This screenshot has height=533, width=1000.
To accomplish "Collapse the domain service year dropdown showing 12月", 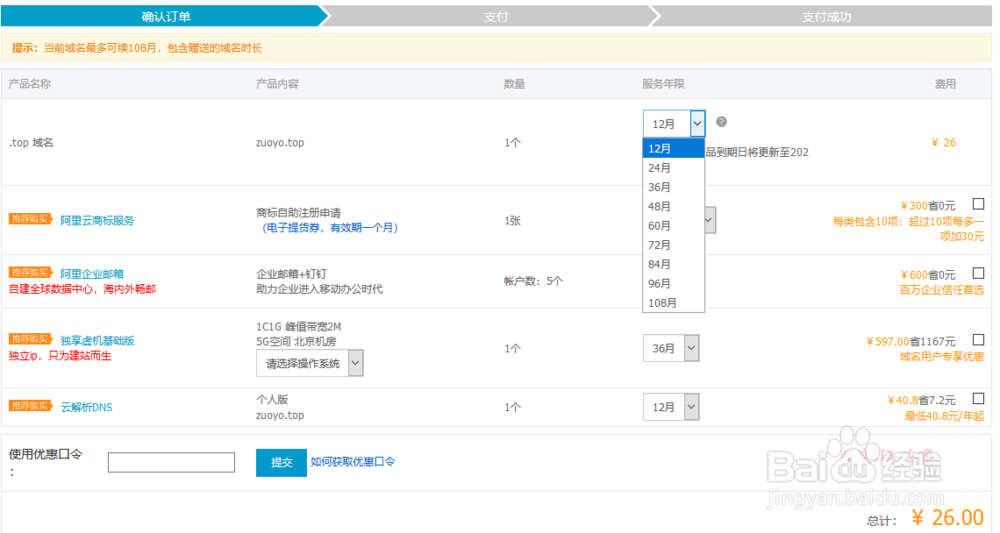I will pyautogui.click(x=674, y=124).
